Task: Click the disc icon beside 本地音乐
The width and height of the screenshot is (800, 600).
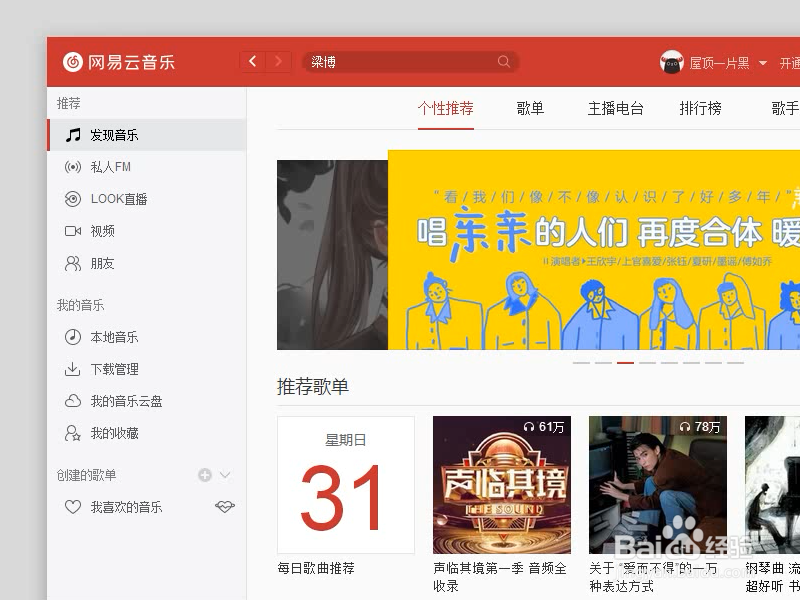Action: tap(73, 337)
